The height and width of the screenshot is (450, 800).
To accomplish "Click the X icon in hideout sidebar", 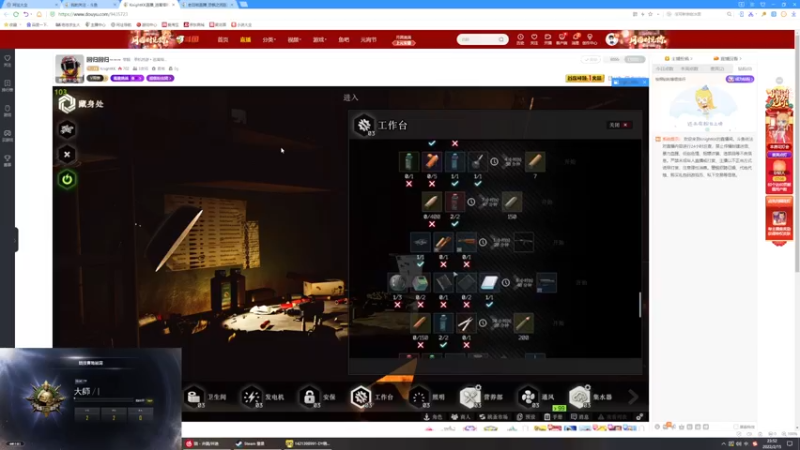I will 67,155.
